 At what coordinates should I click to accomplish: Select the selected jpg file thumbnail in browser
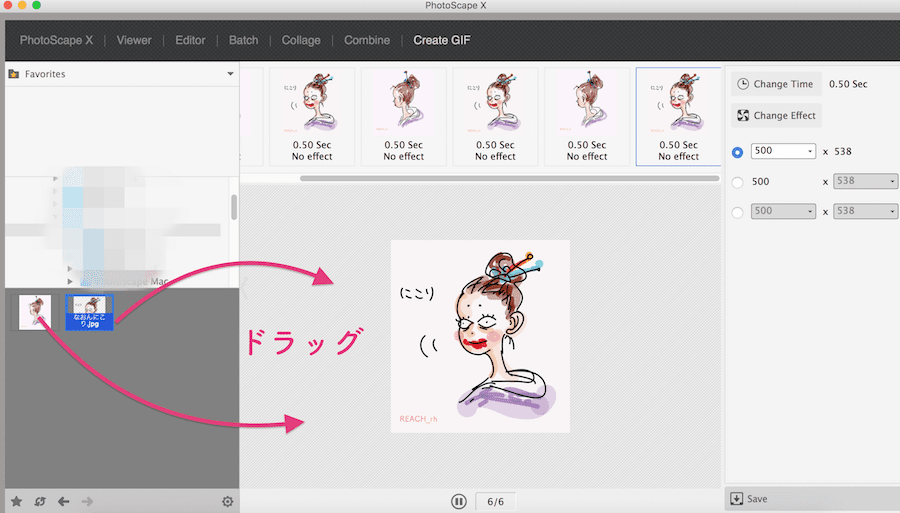89,312
